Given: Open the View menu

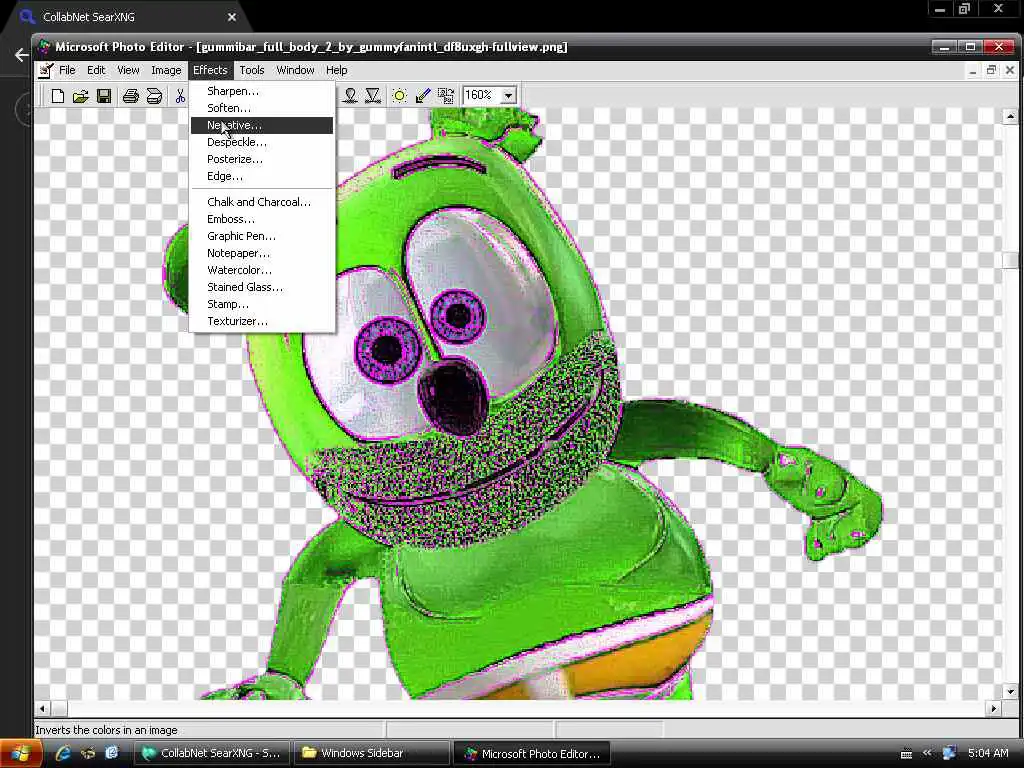Looking at the screenshot, I should tap(128, 70).
